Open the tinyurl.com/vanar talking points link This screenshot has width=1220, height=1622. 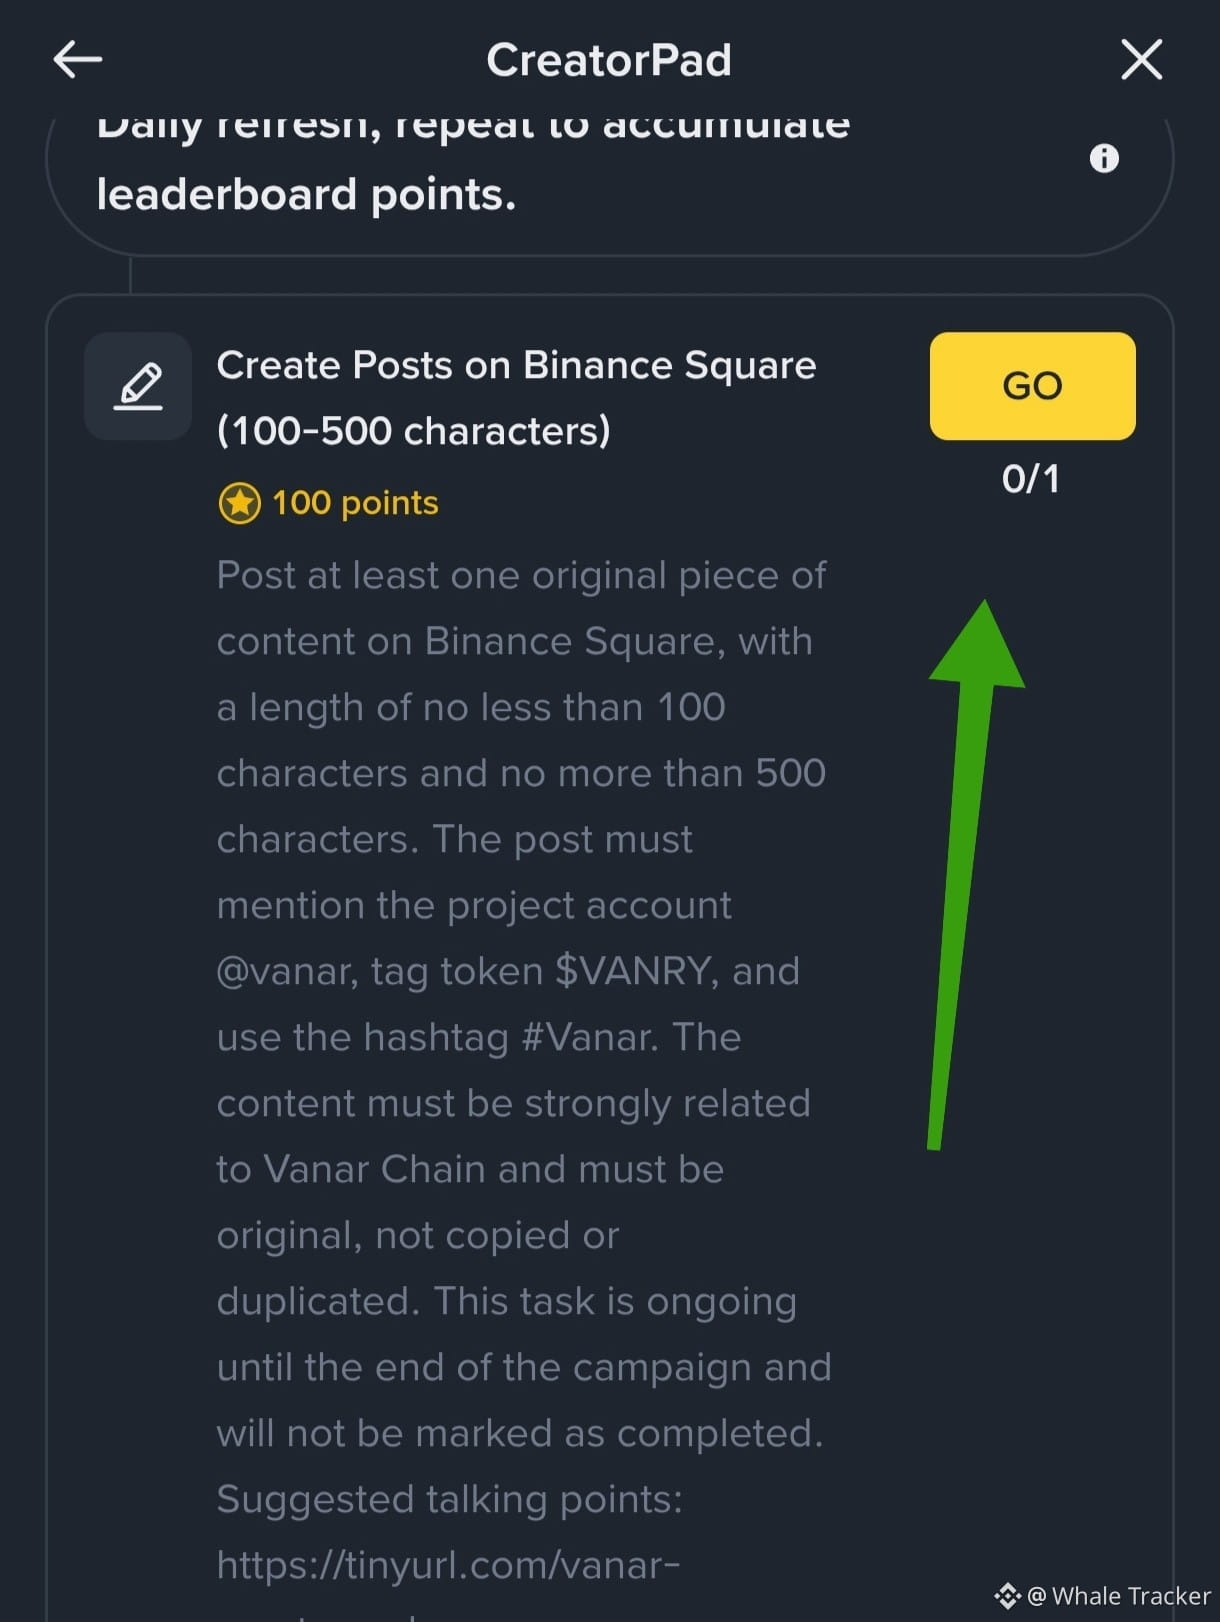click(x=448, y=1565)
